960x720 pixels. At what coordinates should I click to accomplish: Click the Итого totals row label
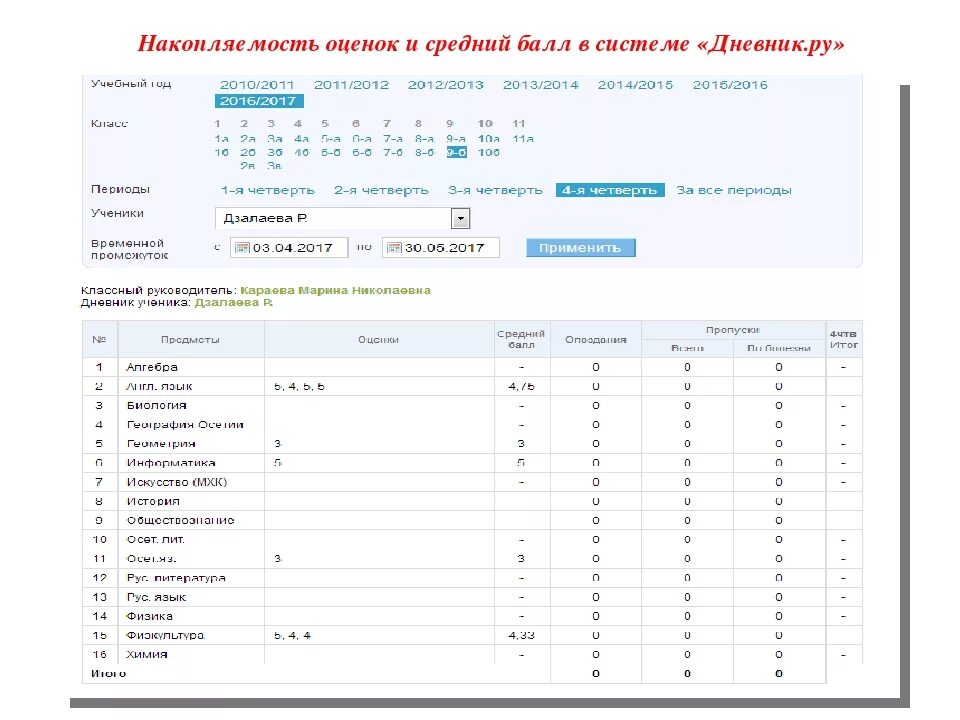click(108, 673)
